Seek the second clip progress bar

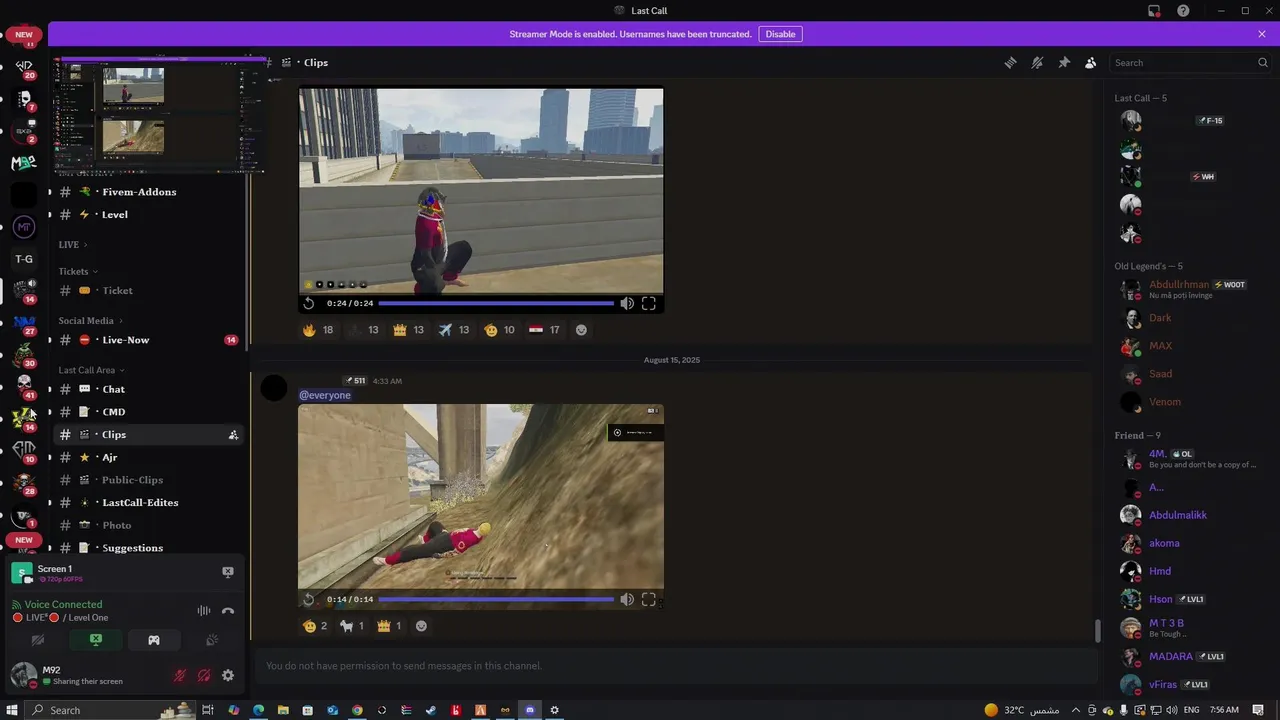pos(496,599)
